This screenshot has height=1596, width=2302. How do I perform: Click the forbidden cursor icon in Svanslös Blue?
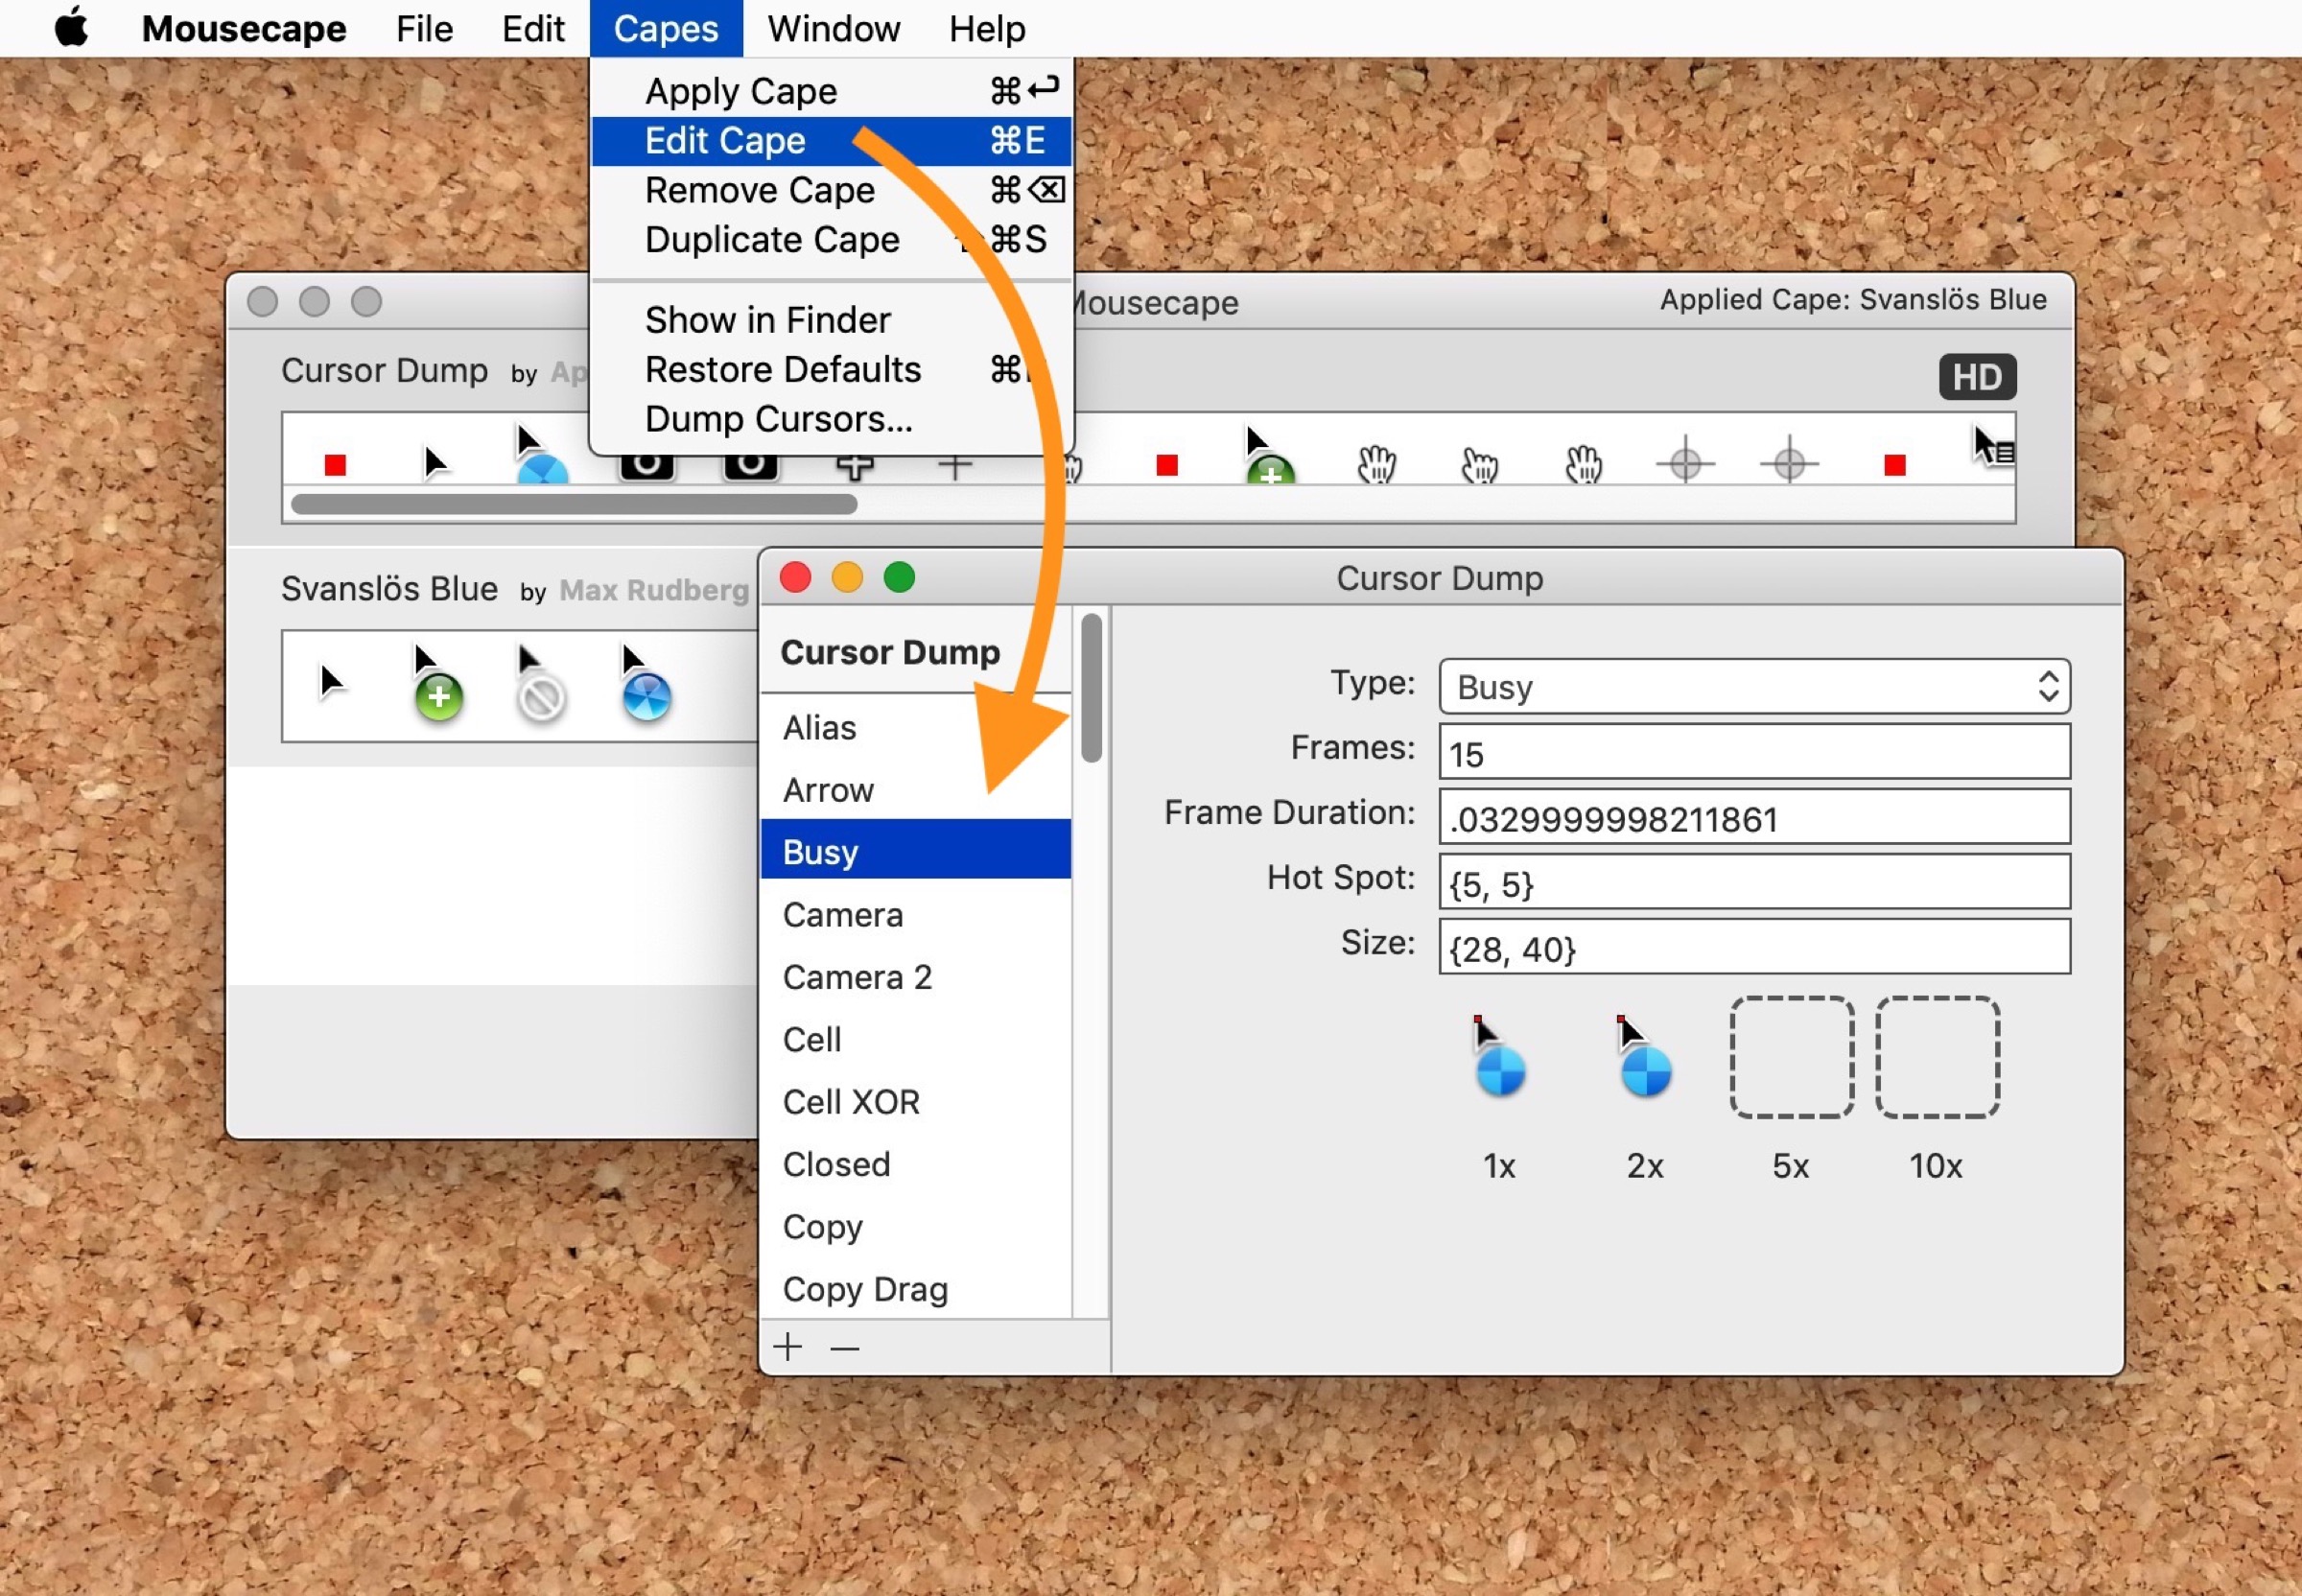point(540,687)
